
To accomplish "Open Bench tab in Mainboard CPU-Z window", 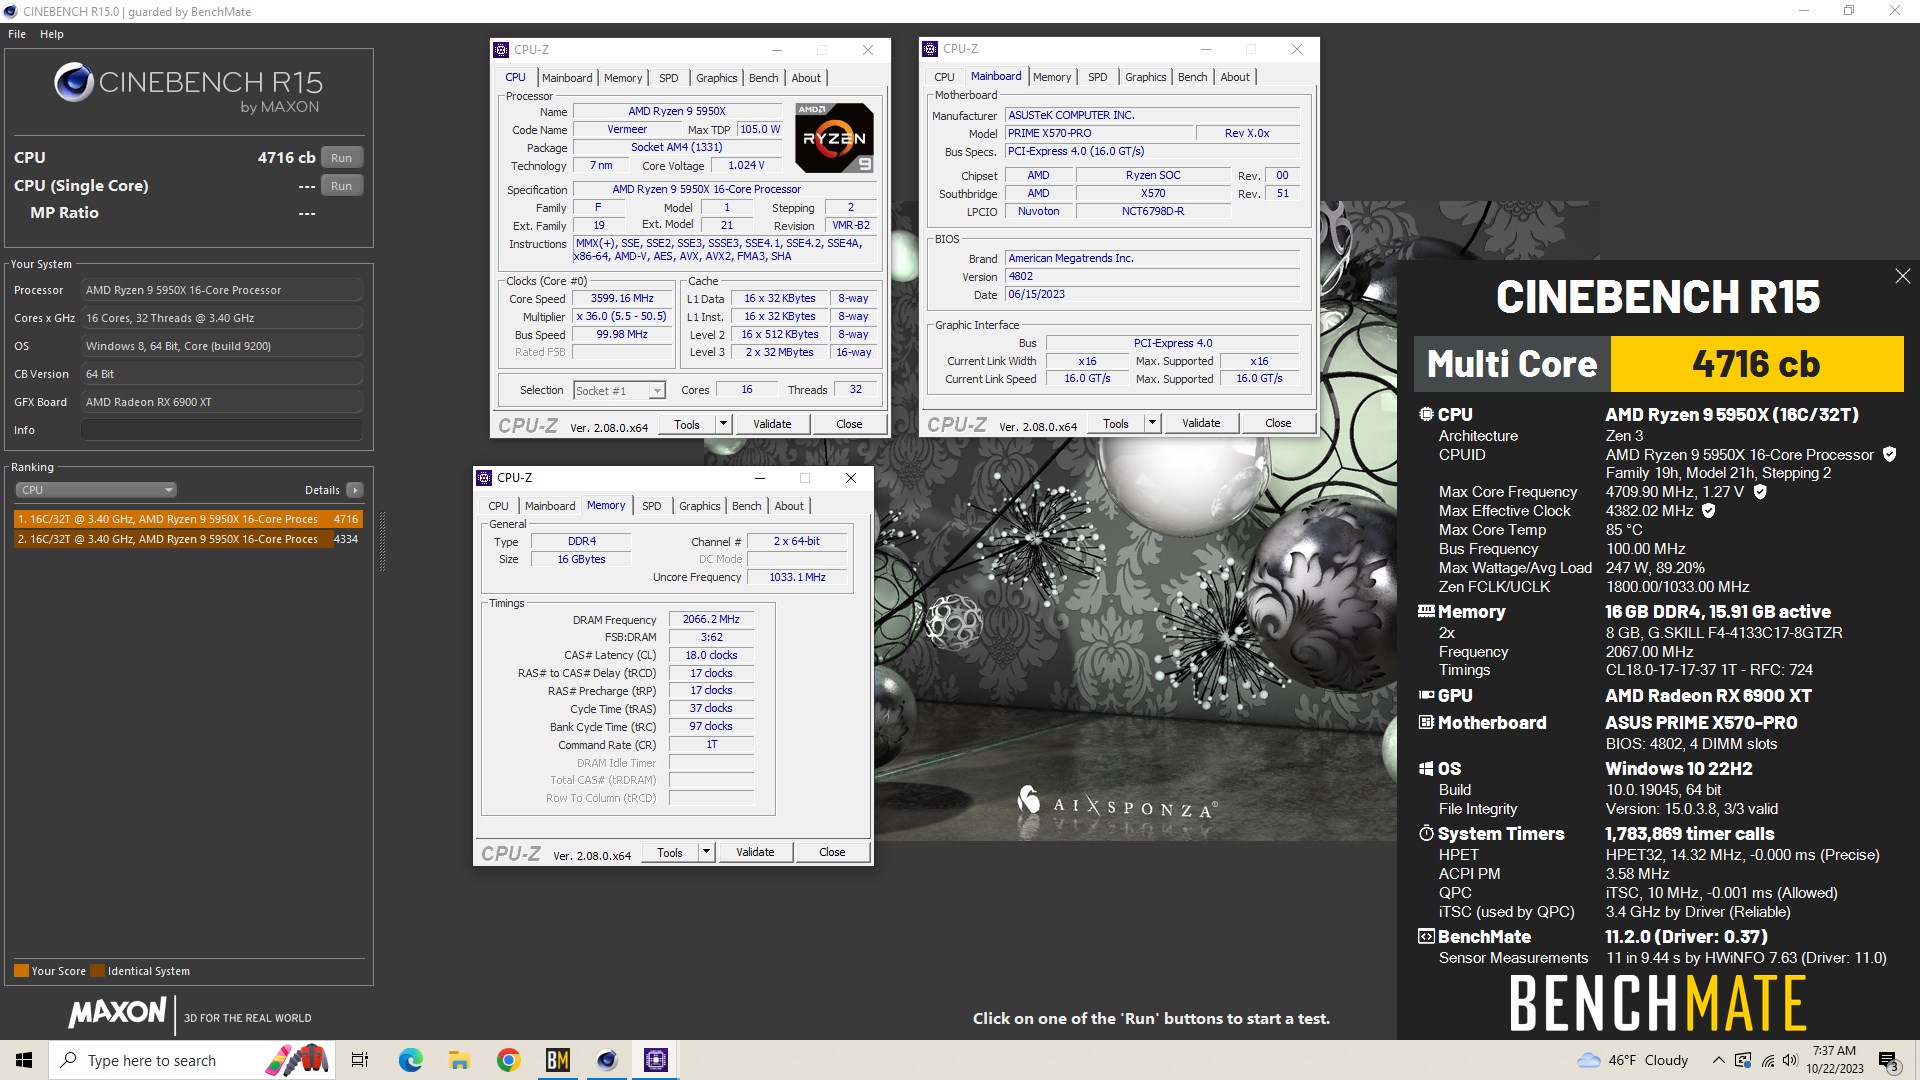I will point(1192,77).
